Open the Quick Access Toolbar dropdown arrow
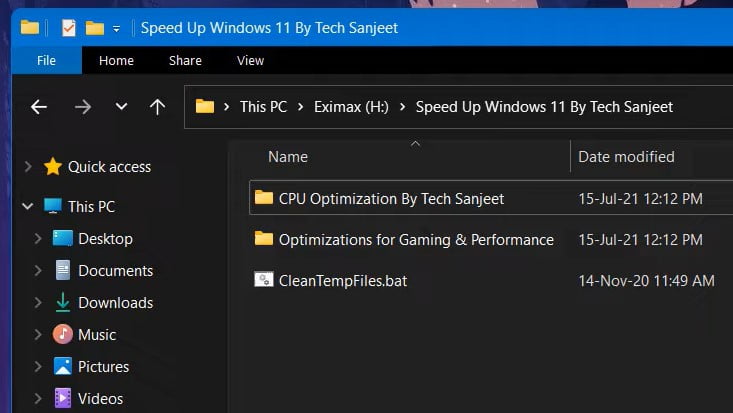Screen dimensions: 733x413 coord(117,27)
